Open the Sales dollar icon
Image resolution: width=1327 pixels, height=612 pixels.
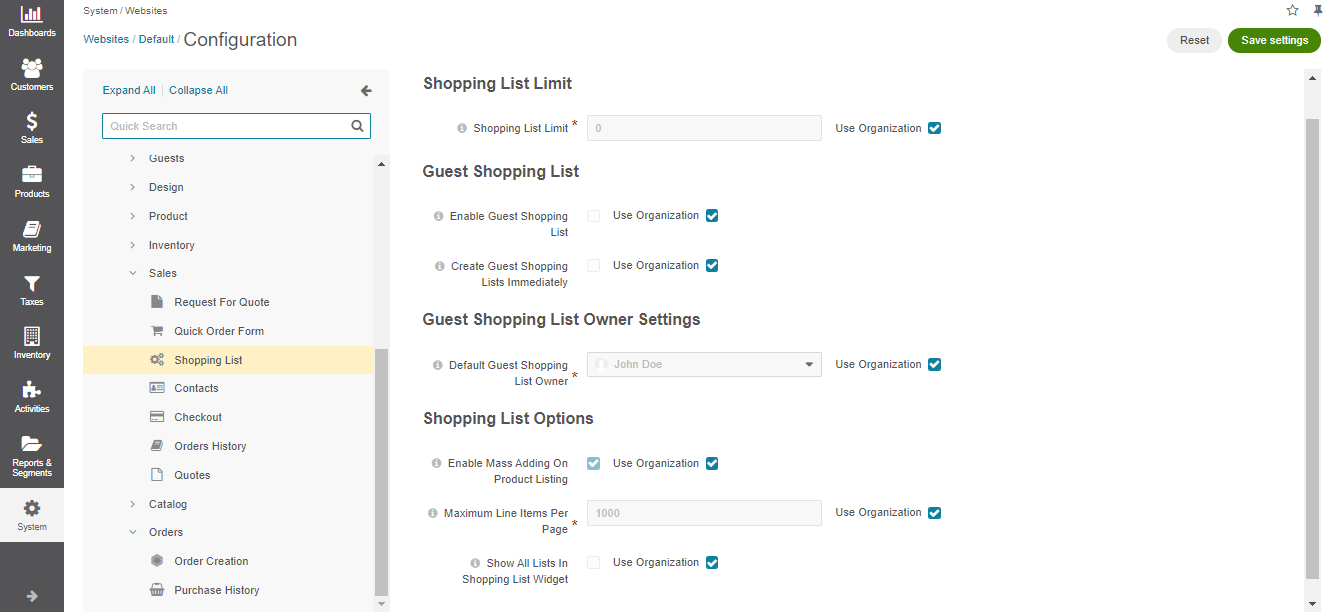(32, 121)
